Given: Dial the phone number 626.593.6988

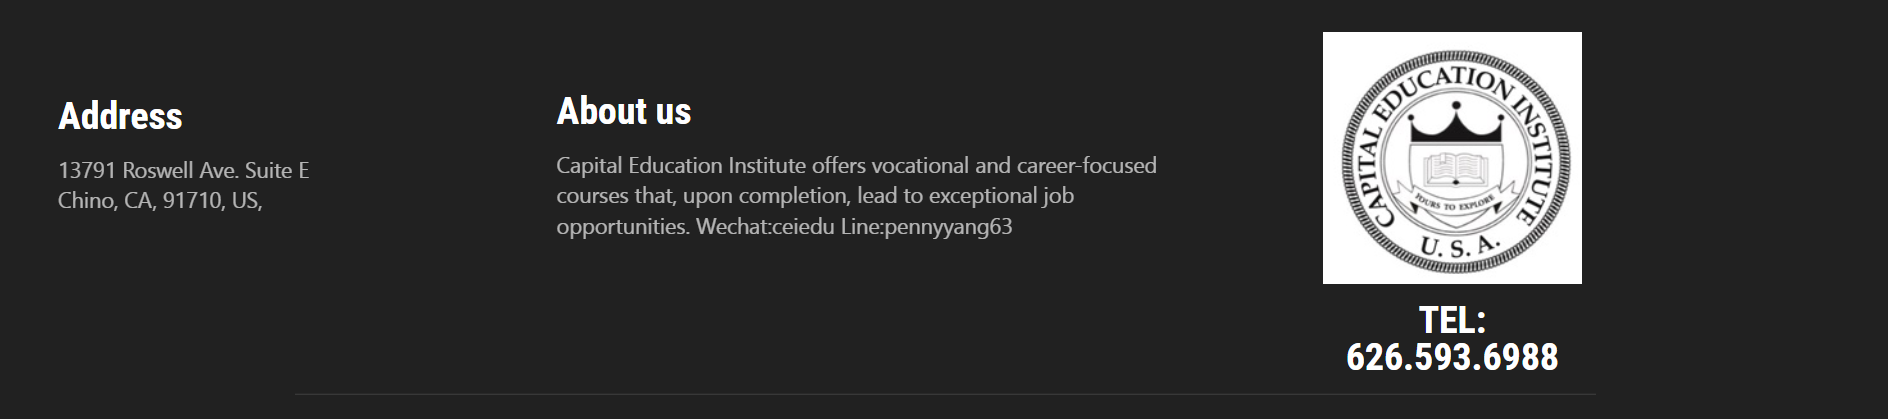Looking at the screenshot, I should 1452,357.
